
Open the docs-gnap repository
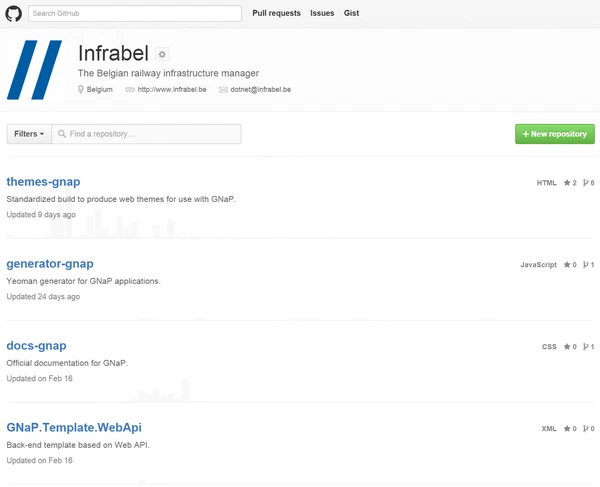[36, 346]
